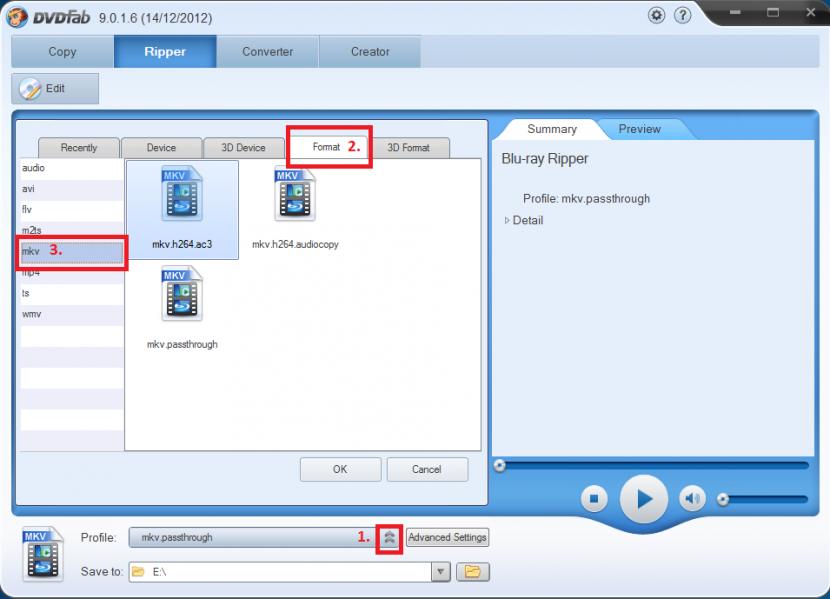Open the 3D Format tab
Screen dimensions: 830x599
pyautogui.click(x=408, y=148)
